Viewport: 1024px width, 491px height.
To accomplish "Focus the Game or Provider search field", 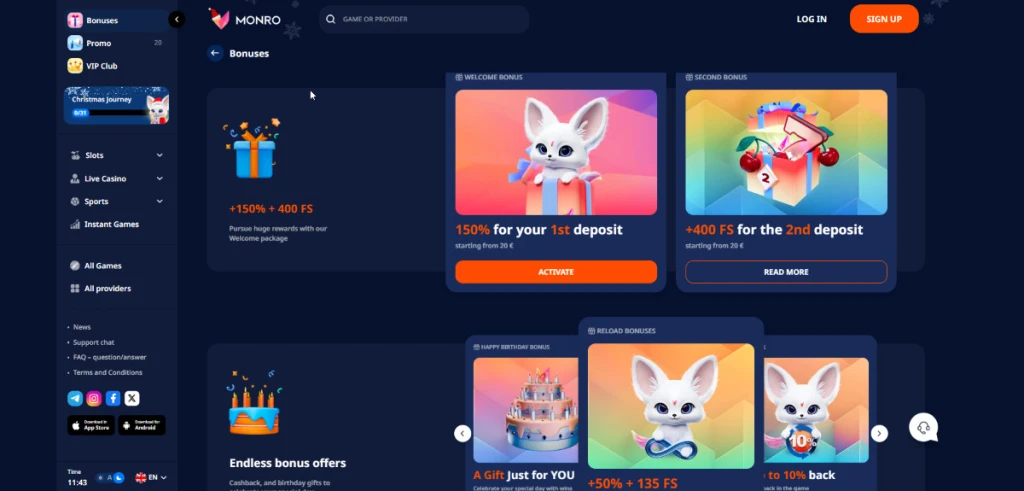I will pyautogui.click(x=424, y=20).
